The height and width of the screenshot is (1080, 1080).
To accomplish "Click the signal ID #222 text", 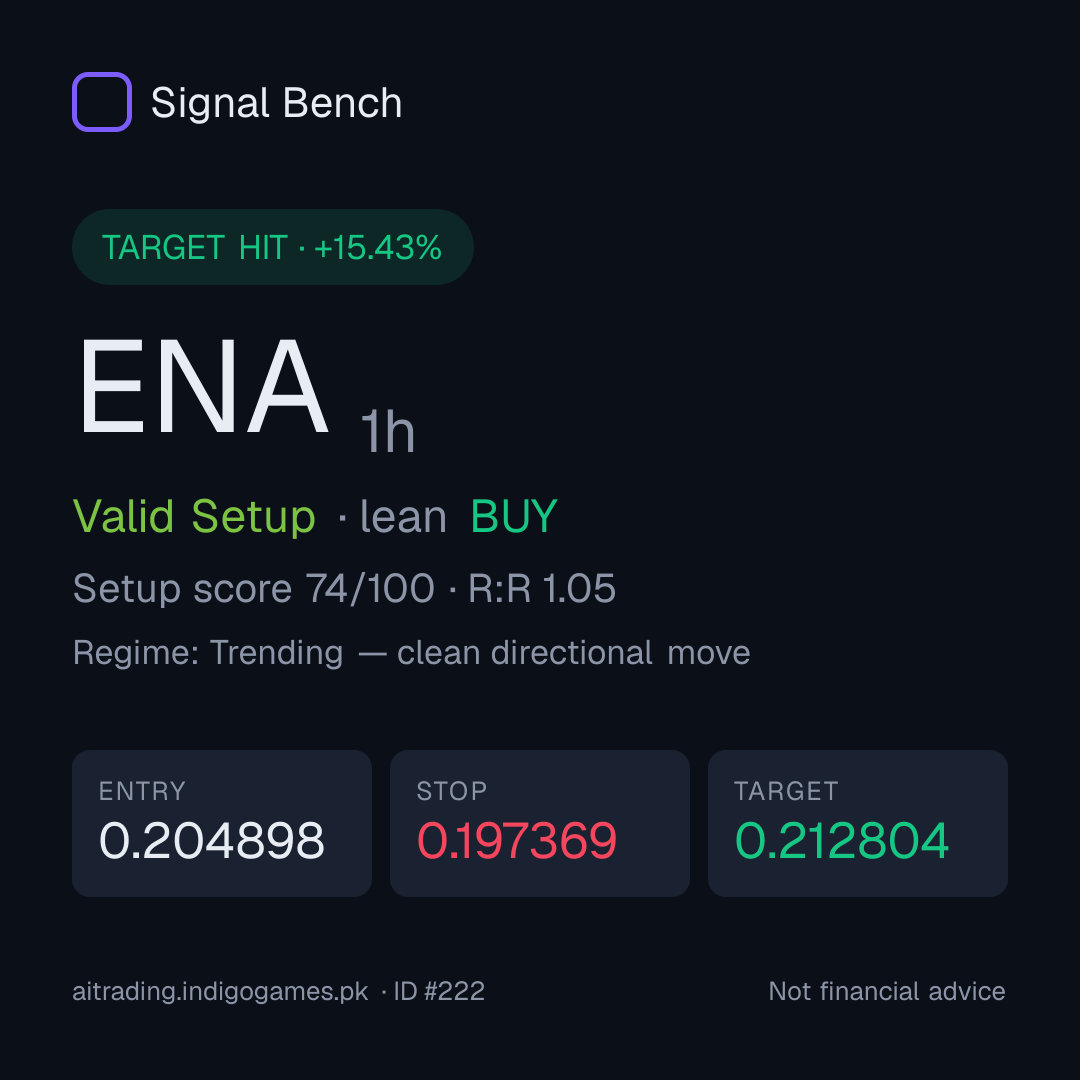I will 439,992.
